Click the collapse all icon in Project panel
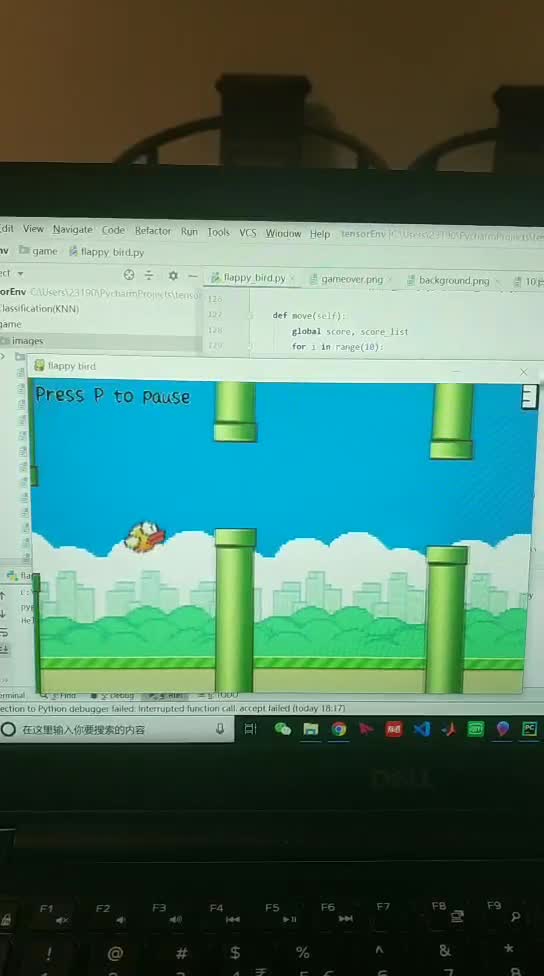The width and height of the screenshot is (544, 976). pos(149,275)
